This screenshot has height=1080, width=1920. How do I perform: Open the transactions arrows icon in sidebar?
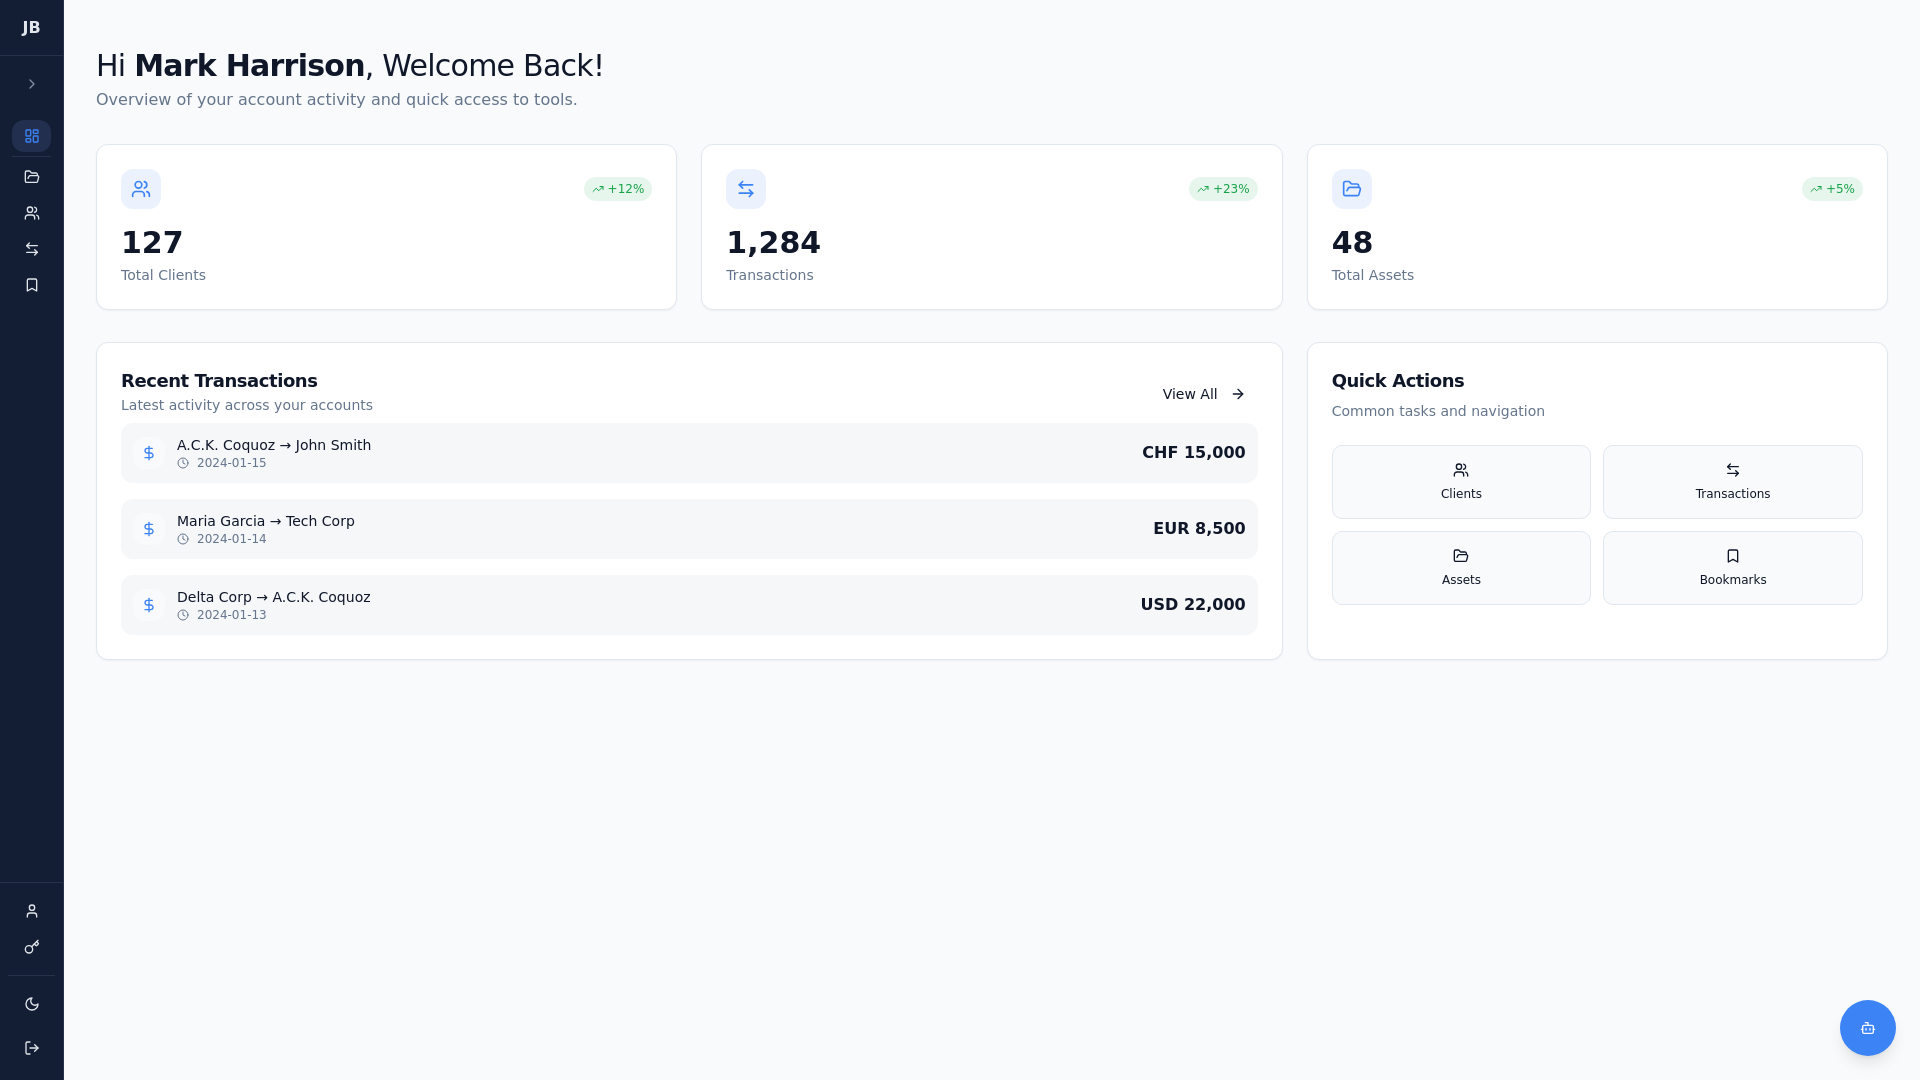click(32, 249)
